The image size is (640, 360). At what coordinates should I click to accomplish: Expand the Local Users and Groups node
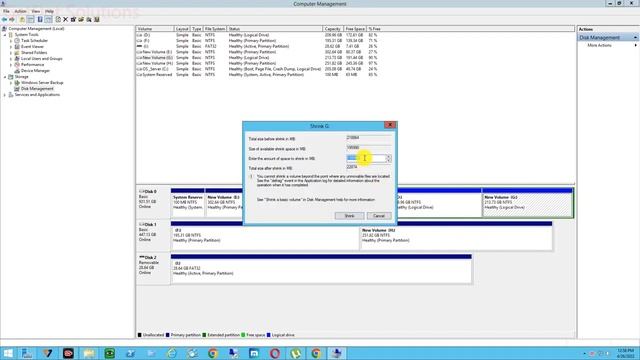pyautogui.click(x=11, y=59)
